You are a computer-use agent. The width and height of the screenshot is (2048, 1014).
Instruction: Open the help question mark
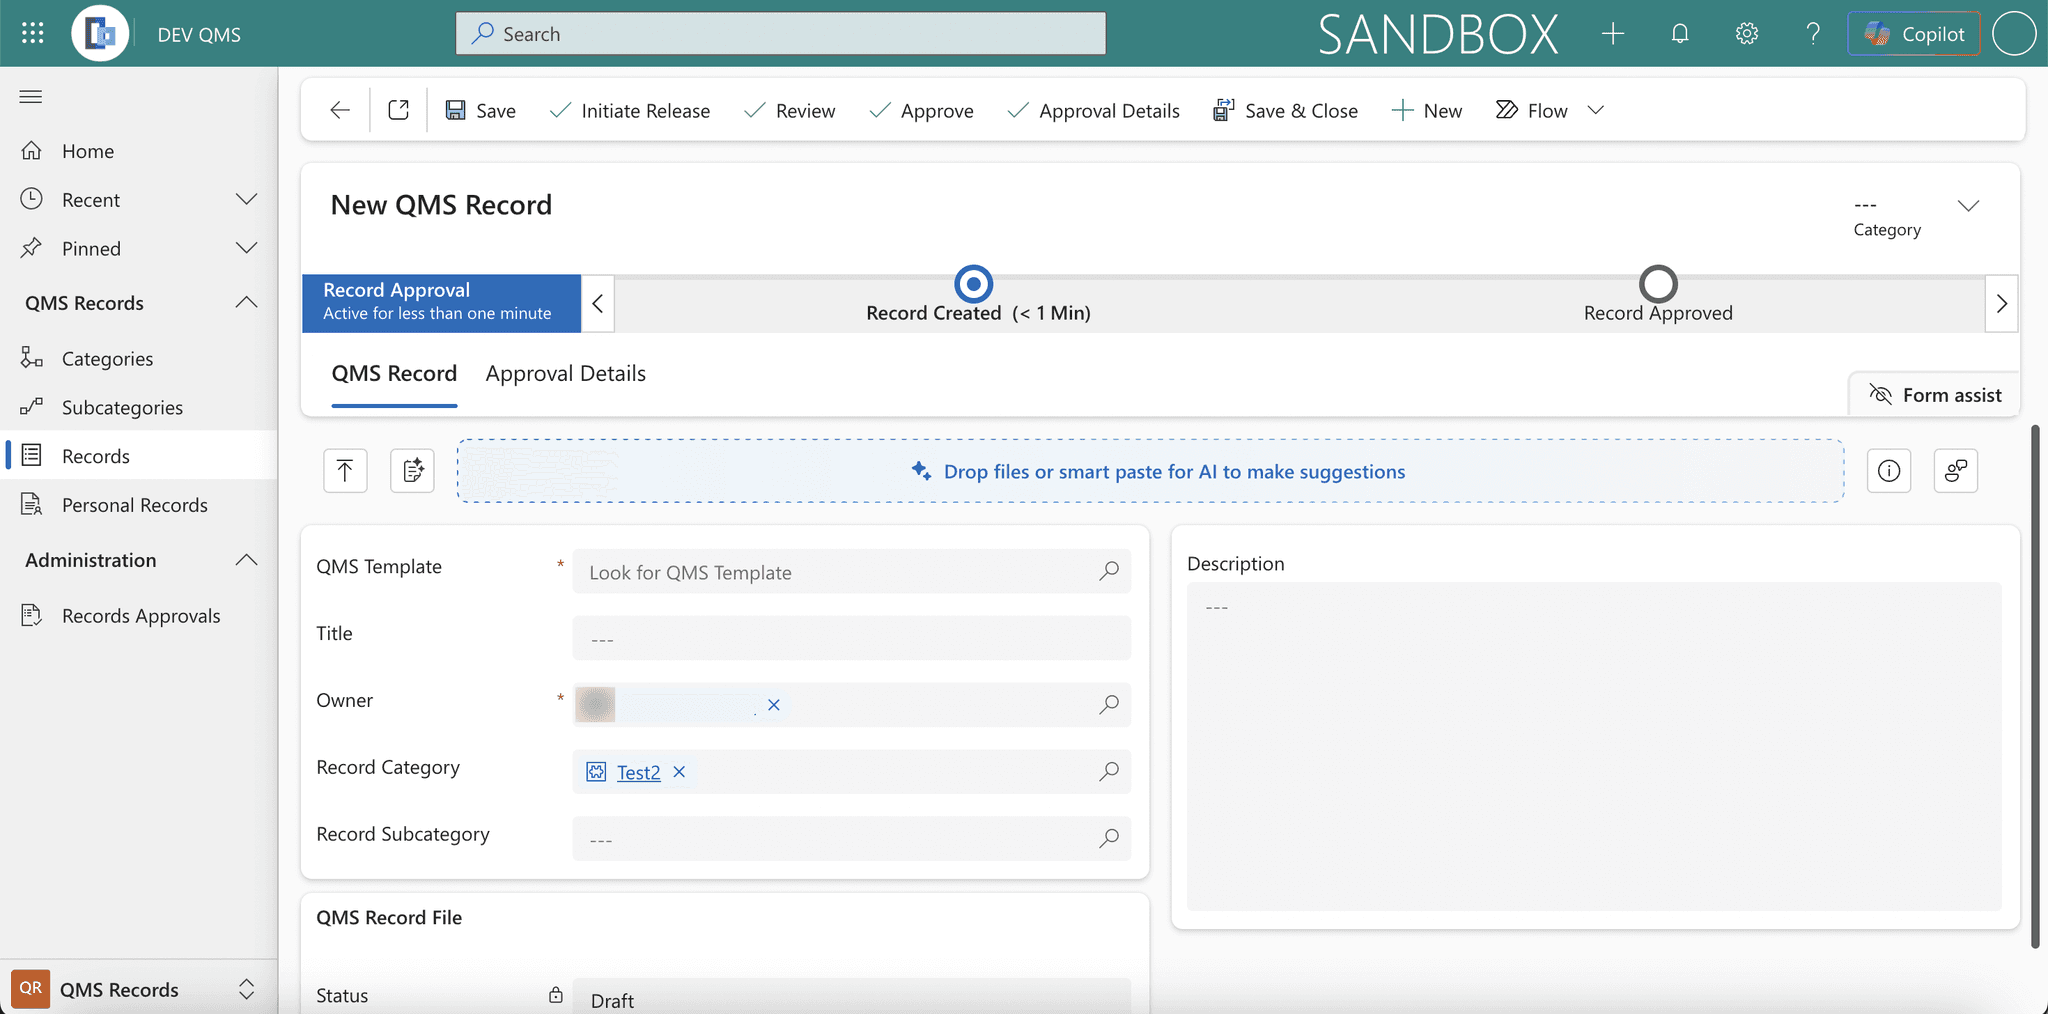coord(1813,33)
